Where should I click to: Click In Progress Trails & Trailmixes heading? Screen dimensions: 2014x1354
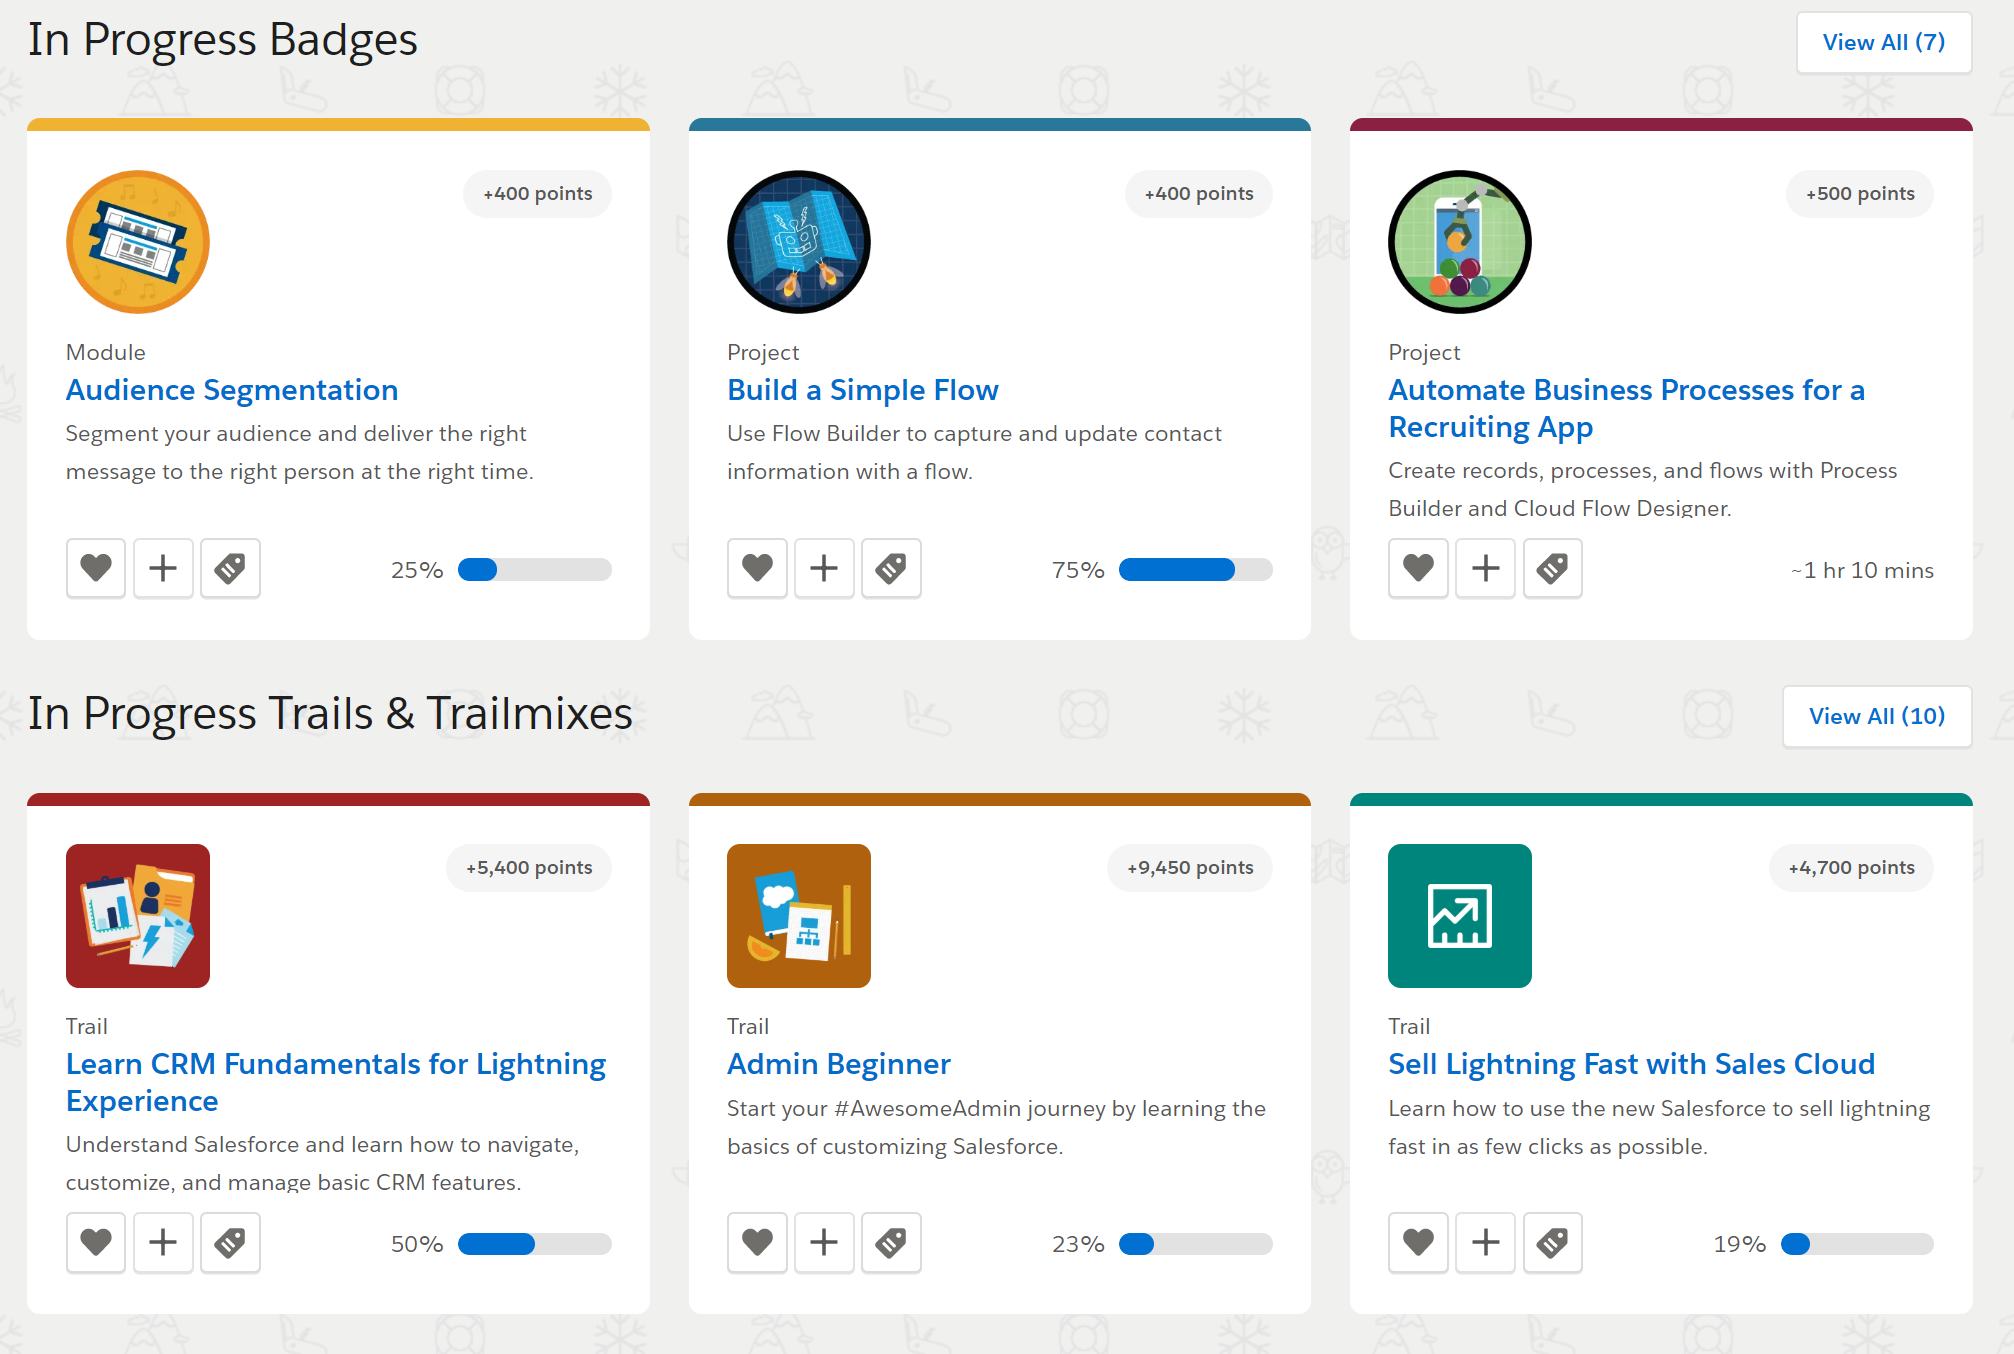(330, 714)
